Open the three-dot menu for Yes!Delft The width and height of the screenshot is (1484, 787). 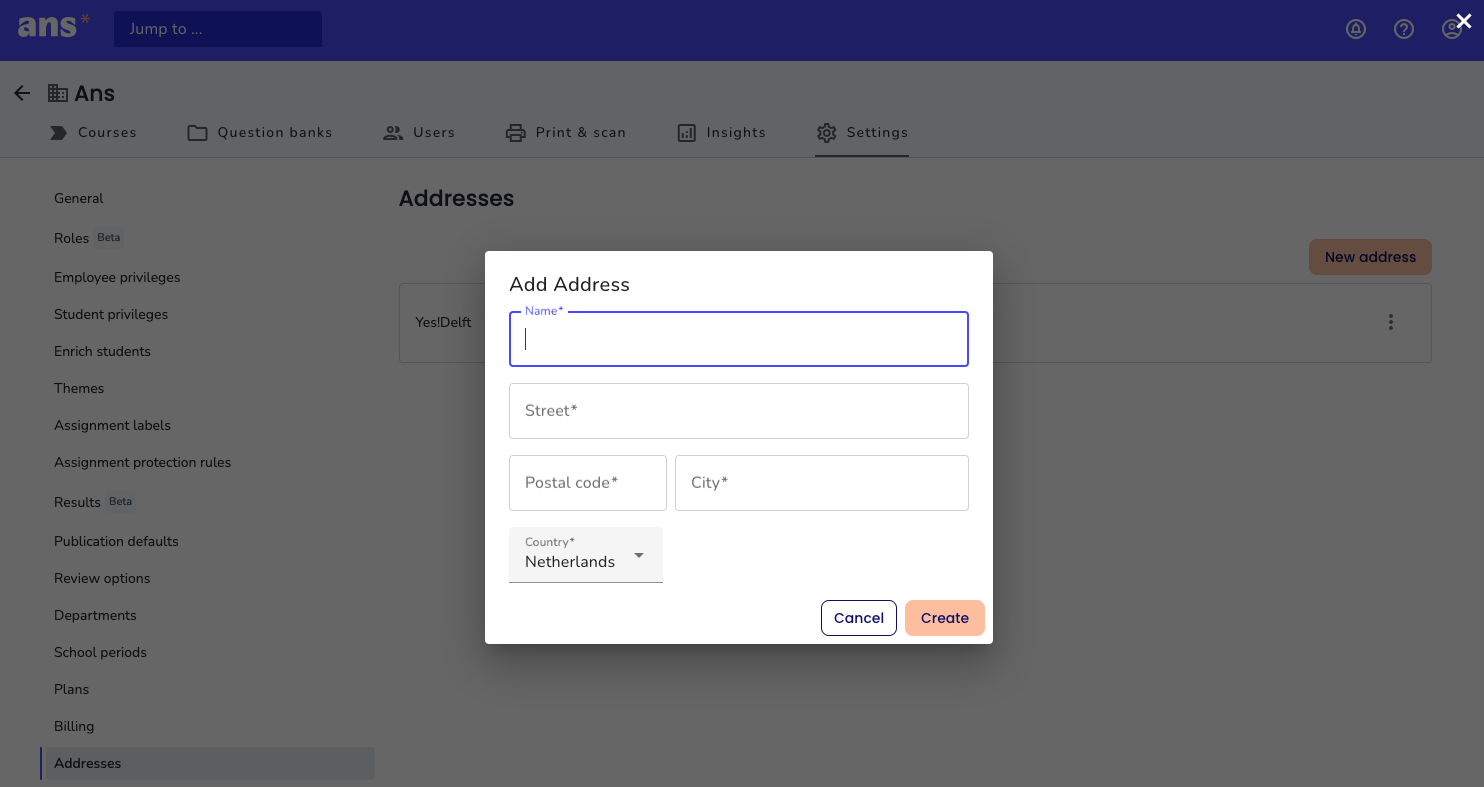pyautogui.click(x=1390, y=322)
